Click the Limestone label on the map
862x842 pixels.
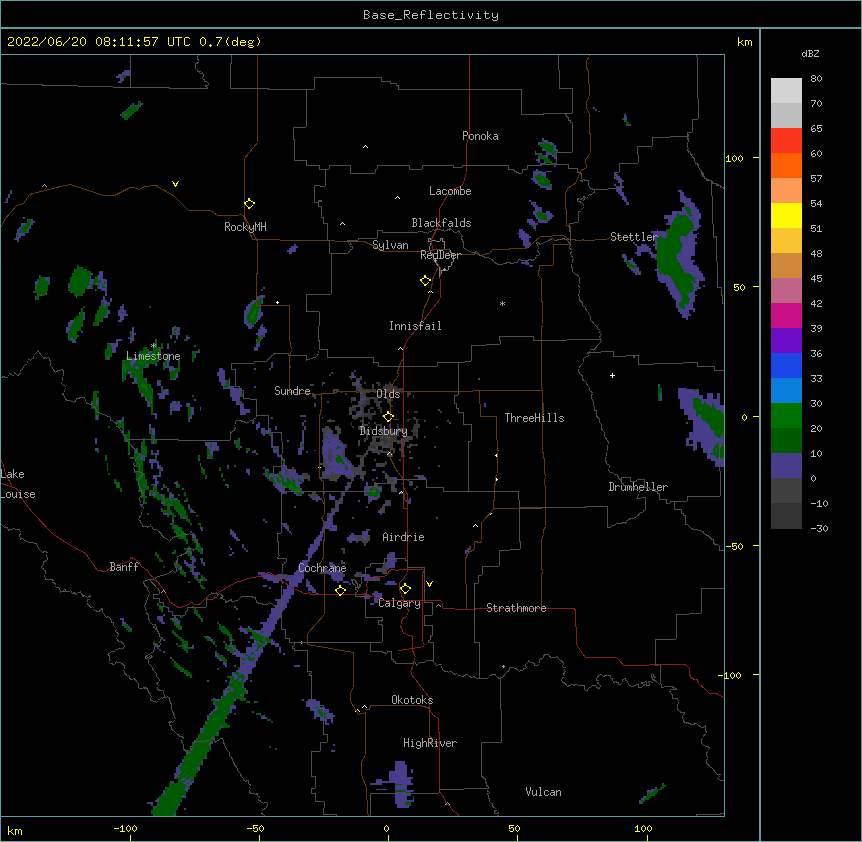[x=153, y=356]
